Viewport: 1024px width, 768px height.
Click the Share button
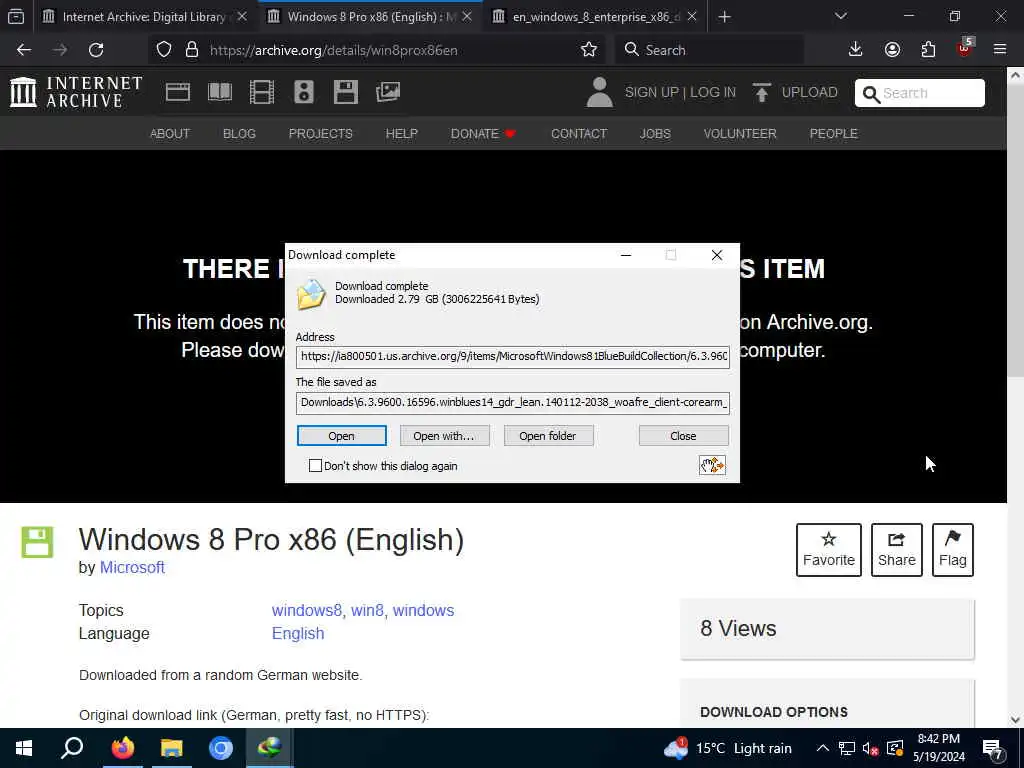click(897, 550)
